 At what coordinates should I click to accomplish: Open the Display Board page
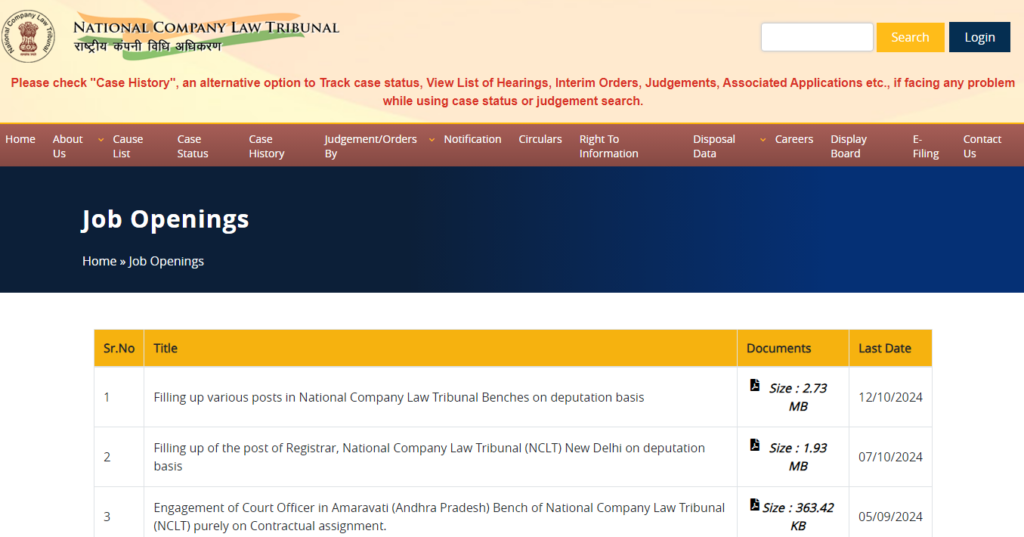click(848, 146)
